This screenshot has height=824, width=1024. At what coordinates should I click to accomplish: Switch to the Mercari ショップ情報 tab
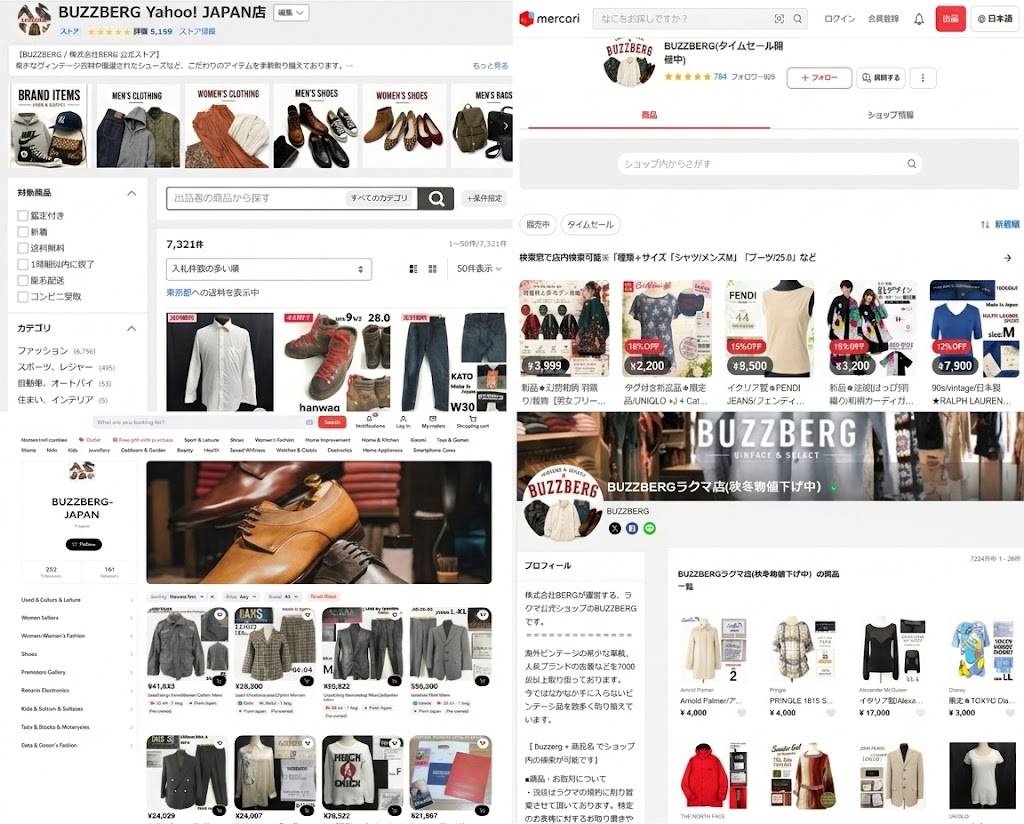coord(890,115)
